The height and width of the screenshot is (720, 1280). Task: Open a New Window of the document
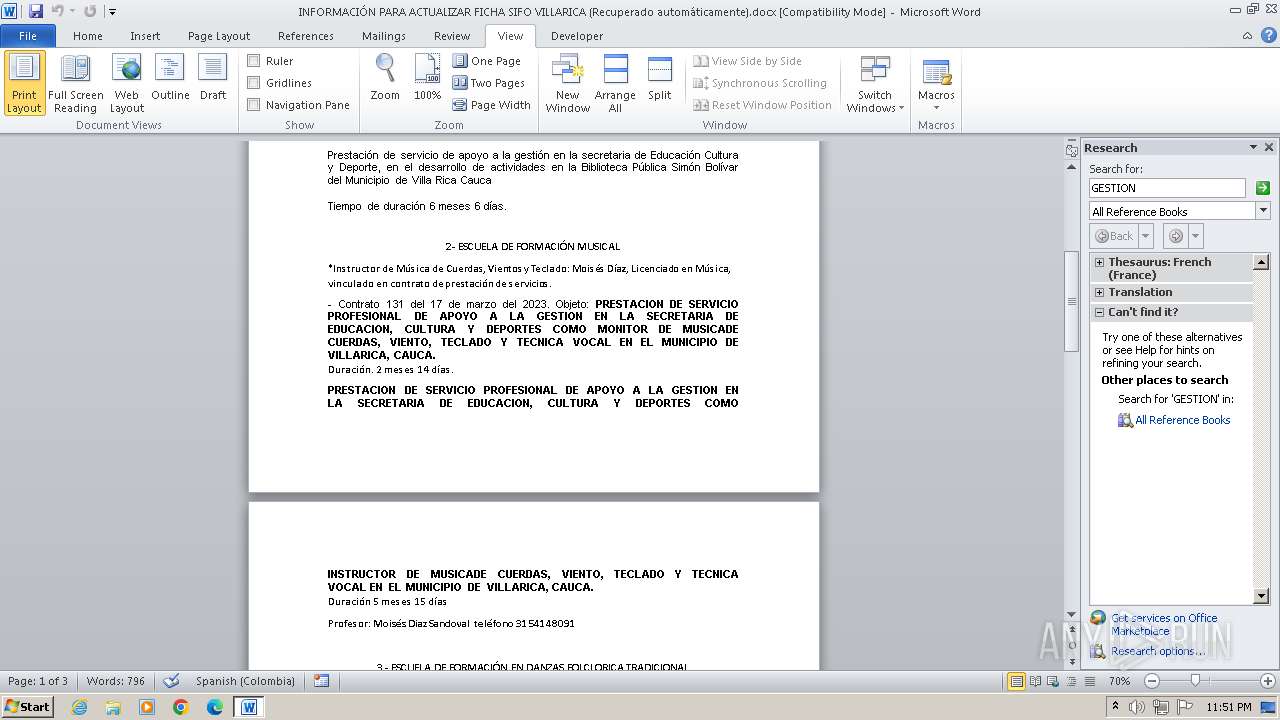coord(567,83)
